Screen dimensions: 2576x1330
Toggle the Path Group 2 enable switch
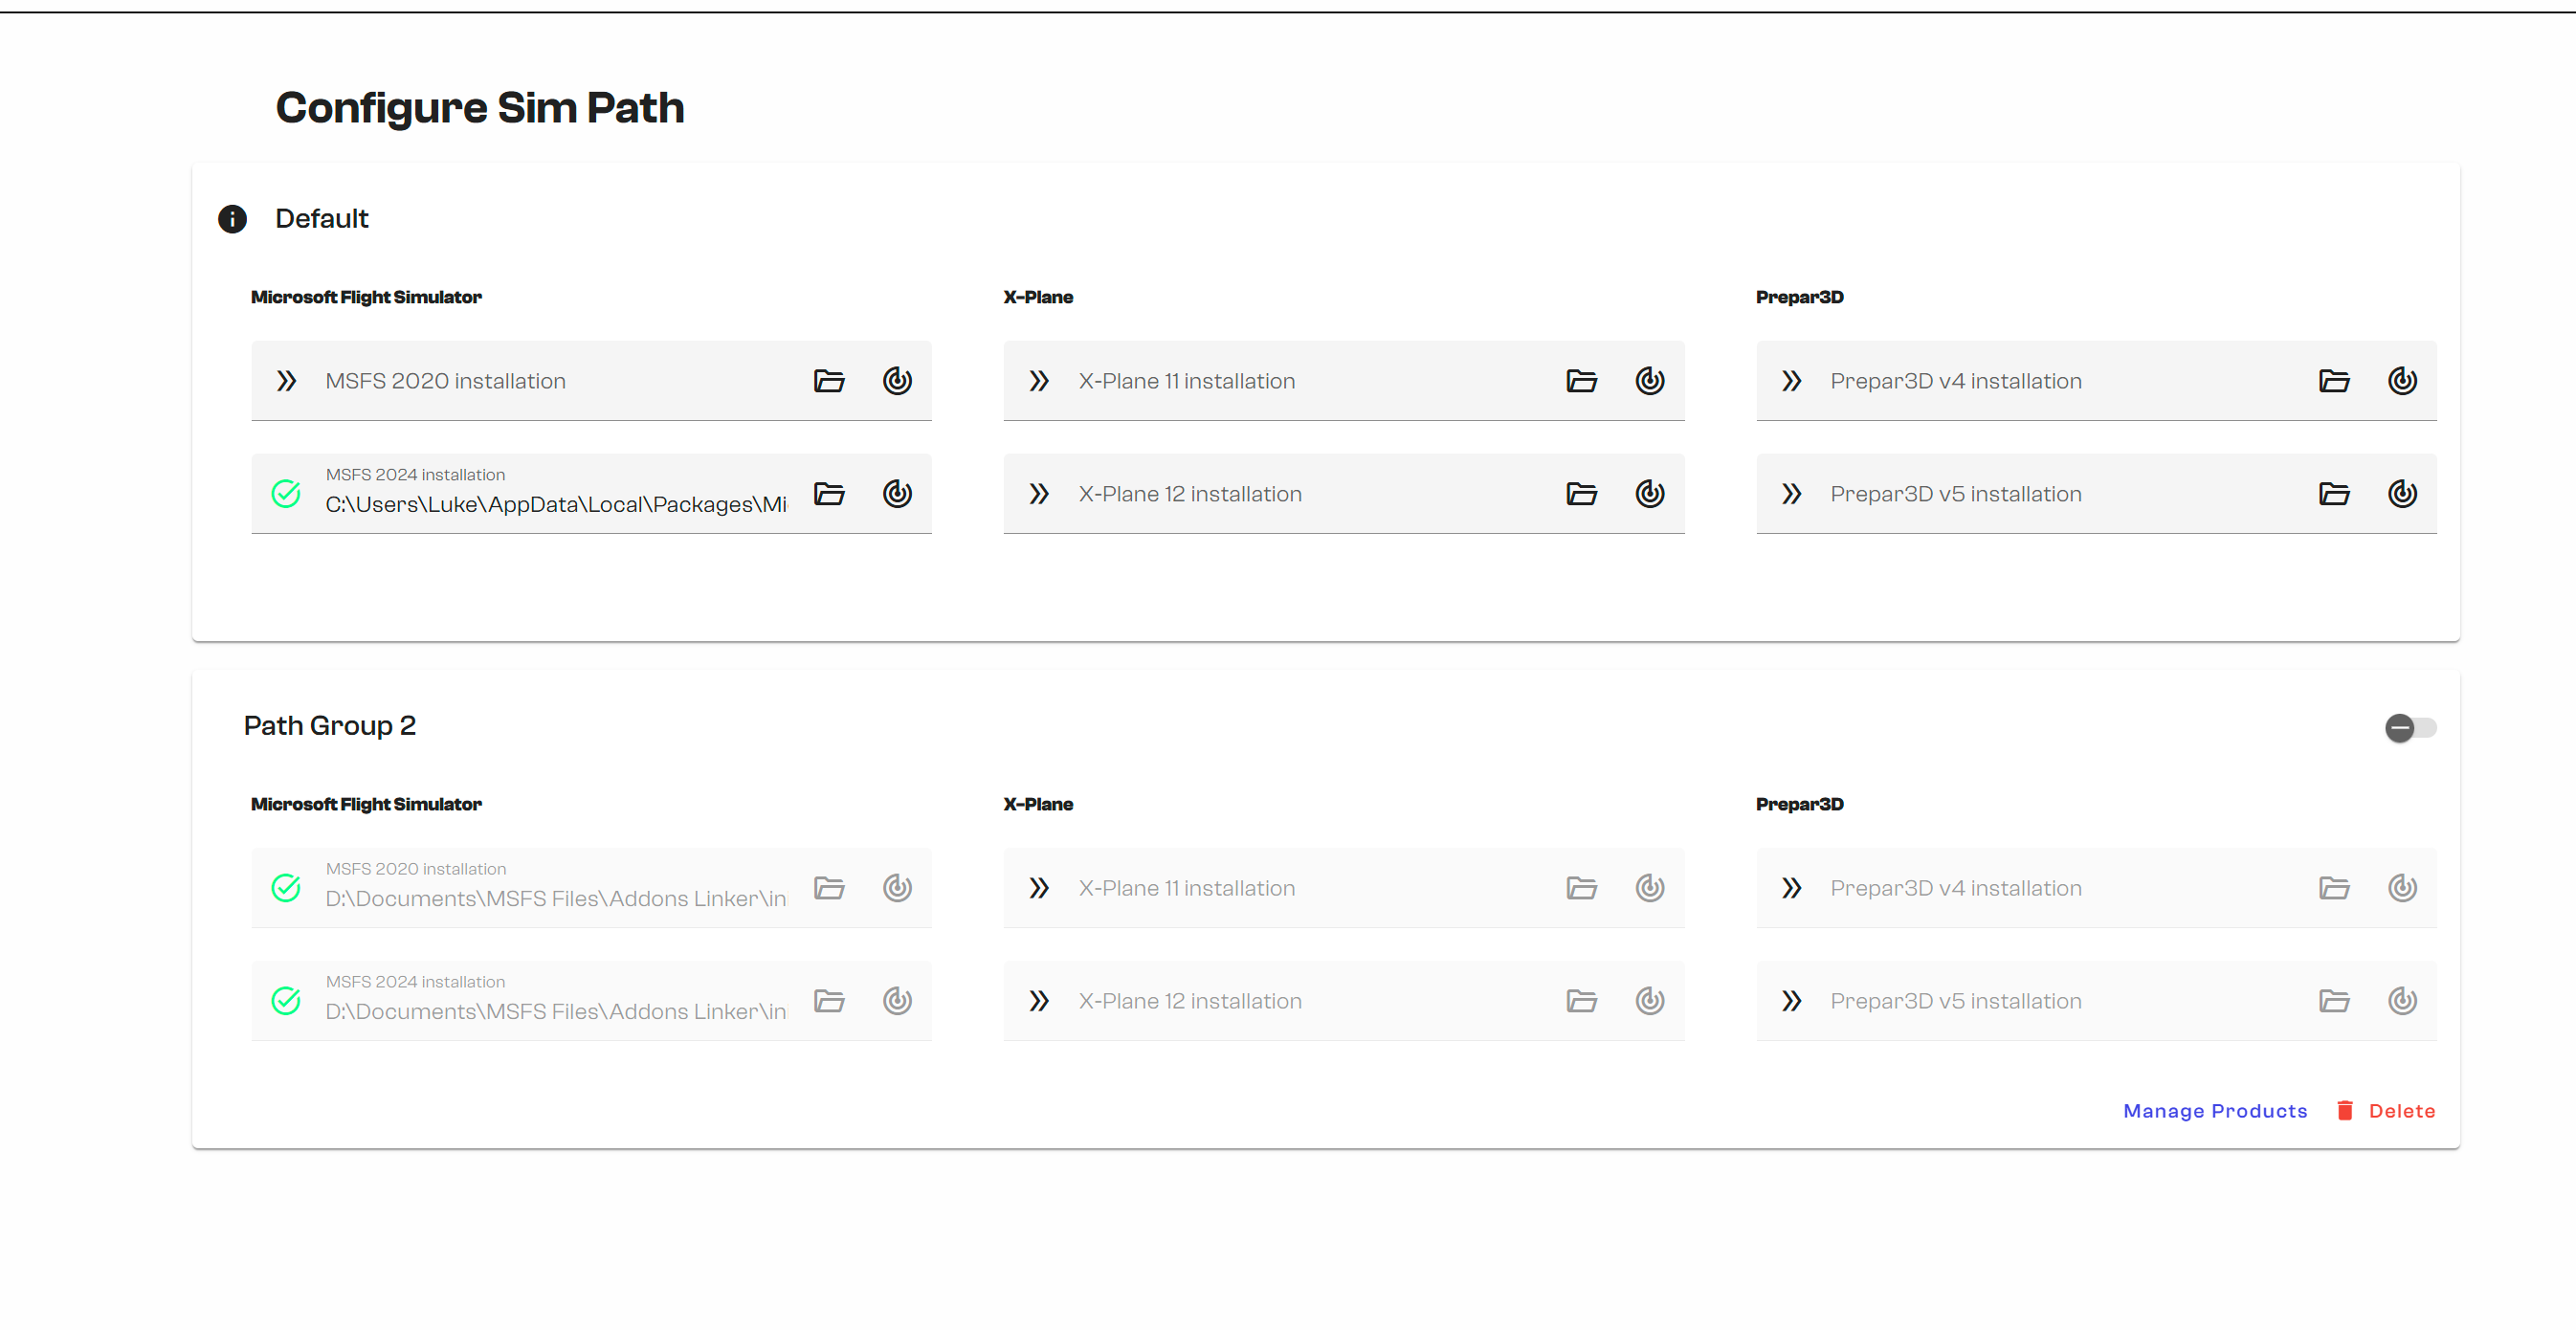pyautogui.click(x=2410, y=728)
